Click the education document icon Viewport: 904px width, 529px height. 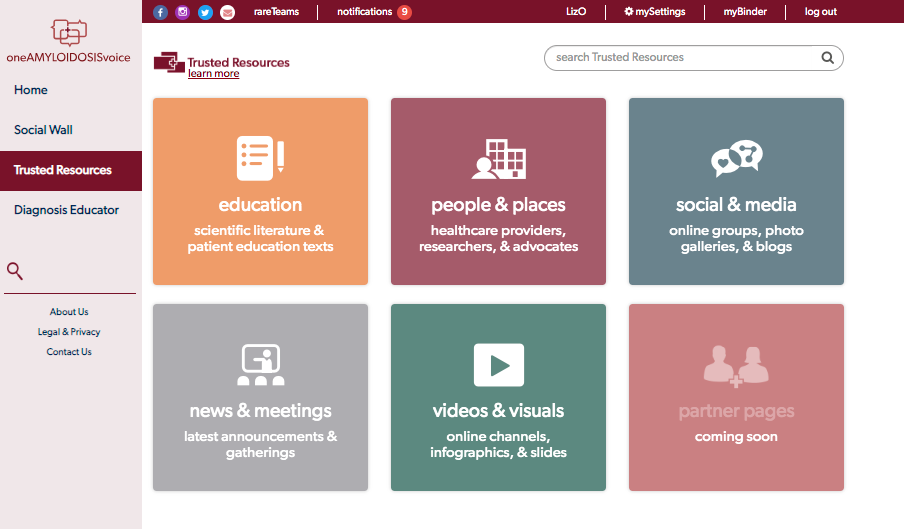pyautogui.click(x=261, y=158)
